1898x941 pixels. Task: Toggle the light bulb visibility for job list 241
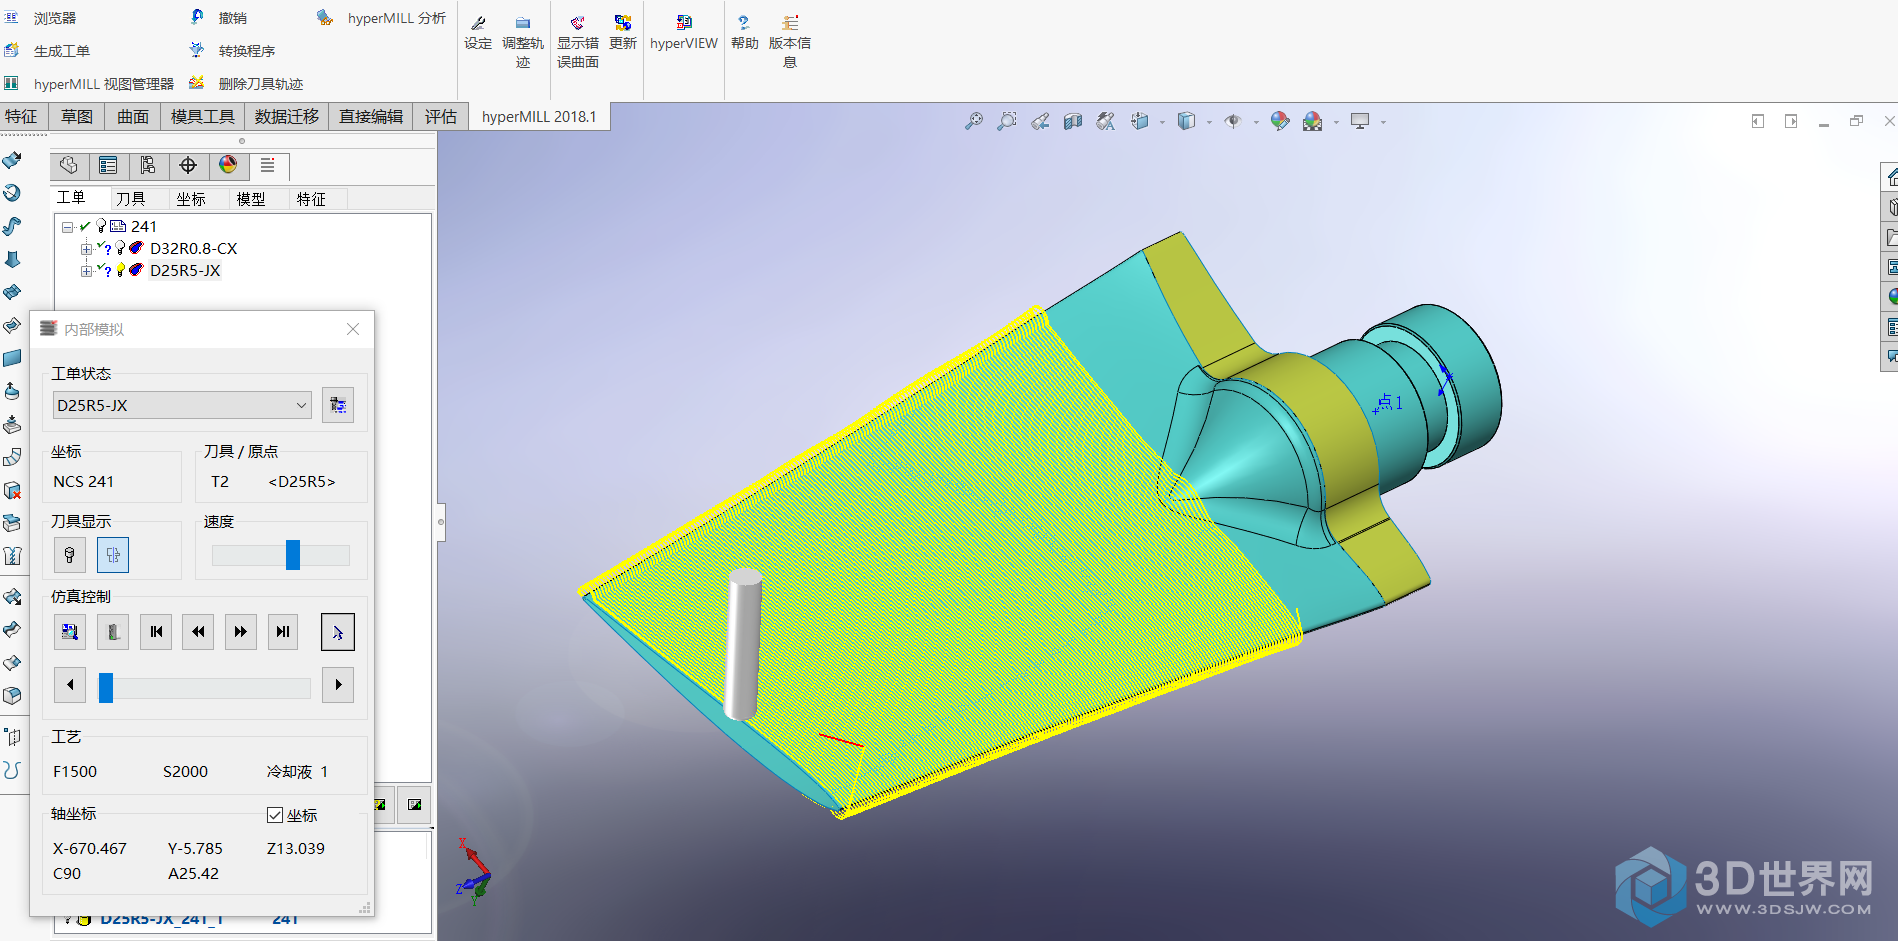point(101,226)
